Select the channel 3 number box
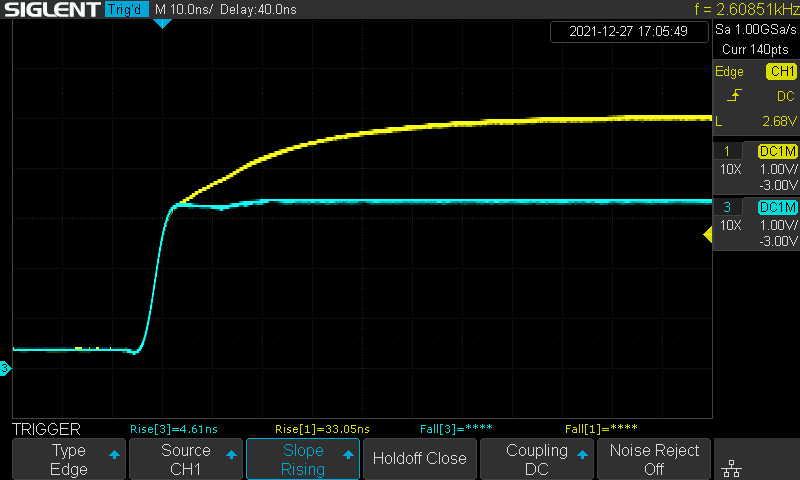Image resolution: width=800 pixels, height=480 pixels. [x=727, y=207]
